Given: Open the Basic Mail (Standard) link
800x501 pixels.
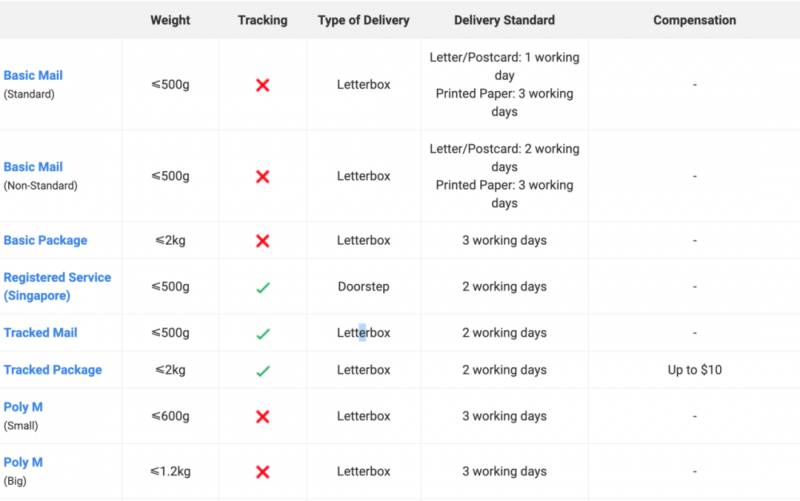Looking at the screenshot, I should click(x=33, y=76).
